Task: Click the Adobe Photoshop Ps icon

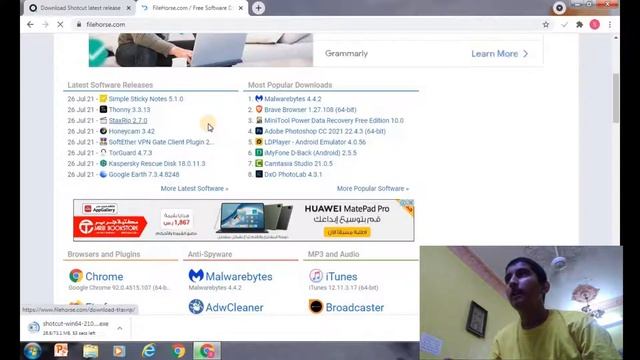Action: 259,131
